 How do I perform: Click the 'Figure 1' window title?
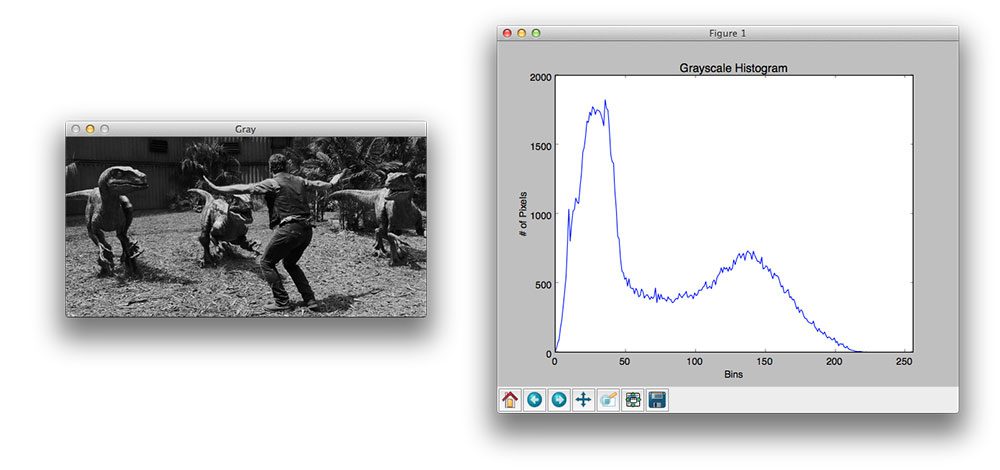(x=727, y=33)
